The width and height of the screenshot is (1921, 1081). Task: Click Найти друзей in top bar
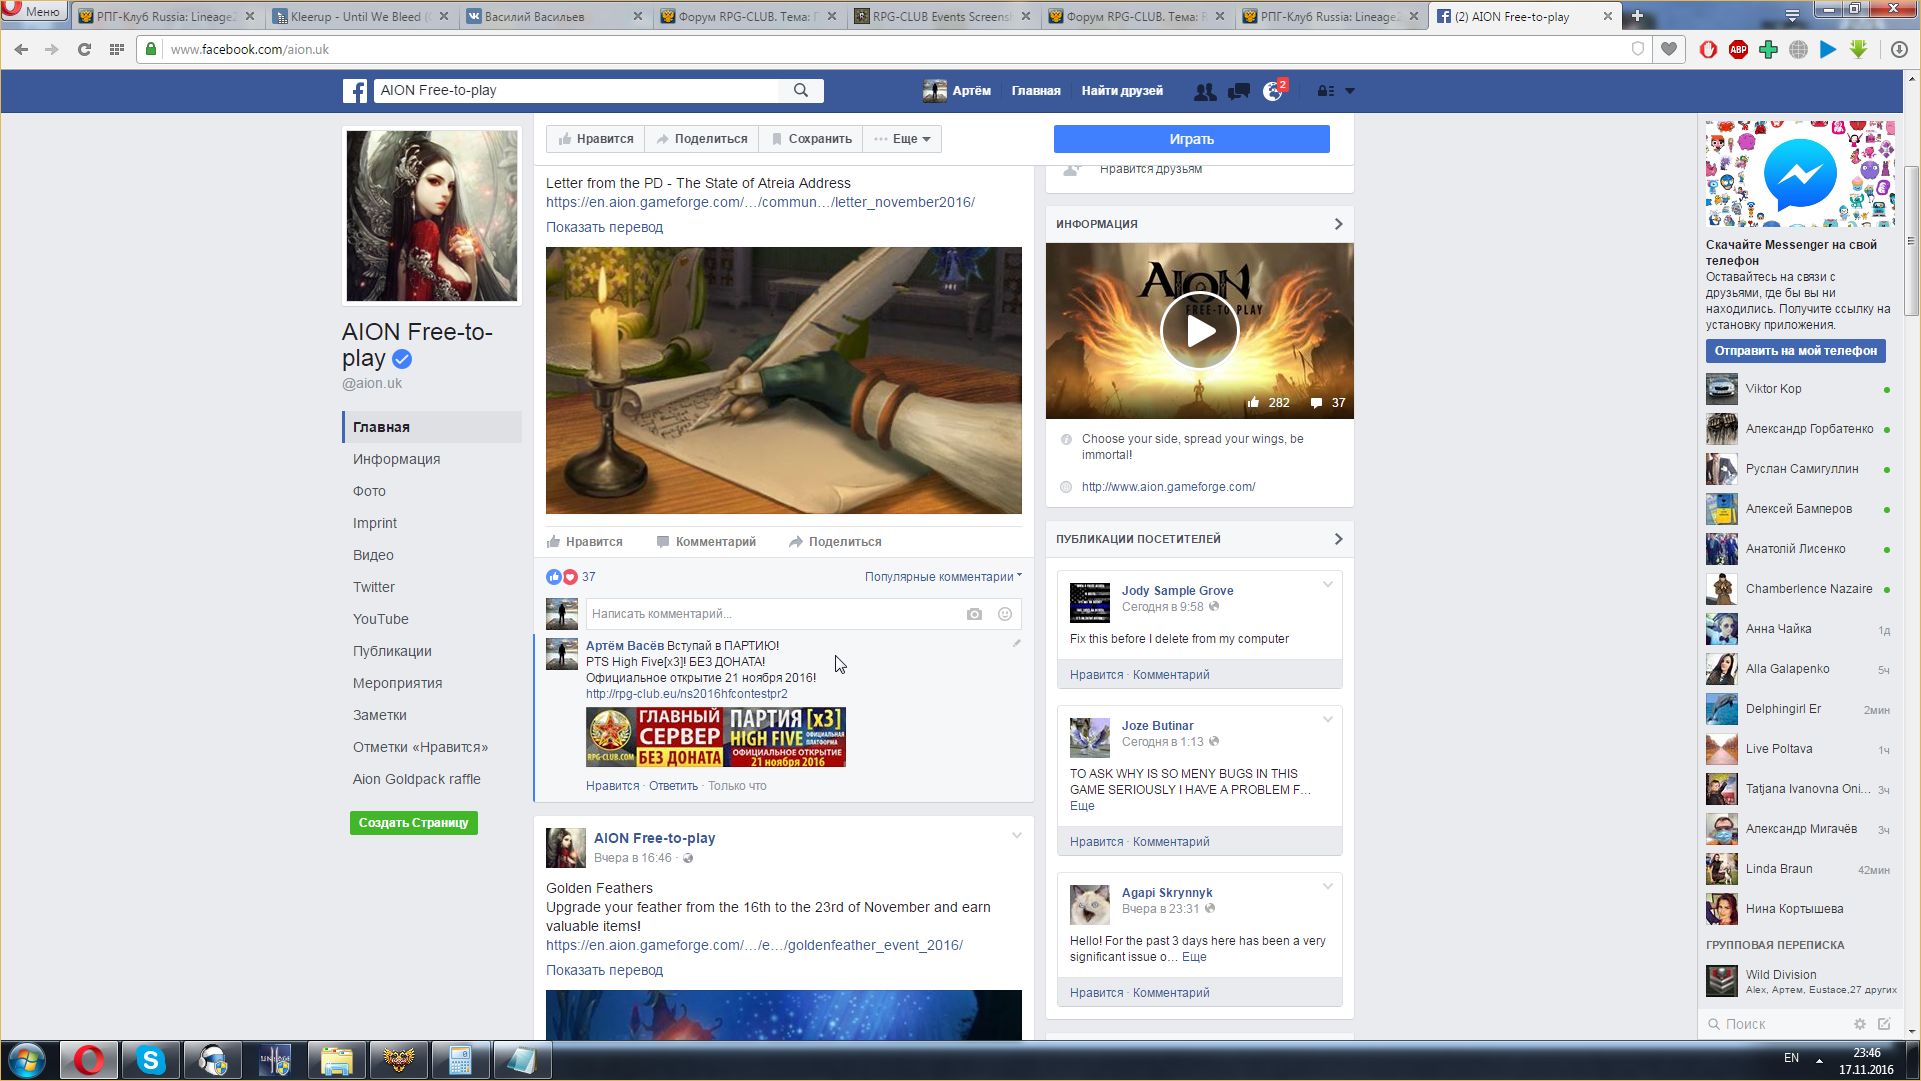(x=1121, y=91)
